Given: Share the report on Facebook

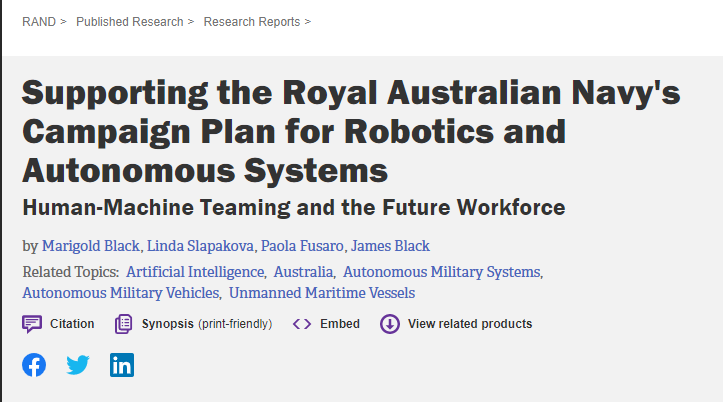Looking at the screenshot, I should click(x=34, y=365).
